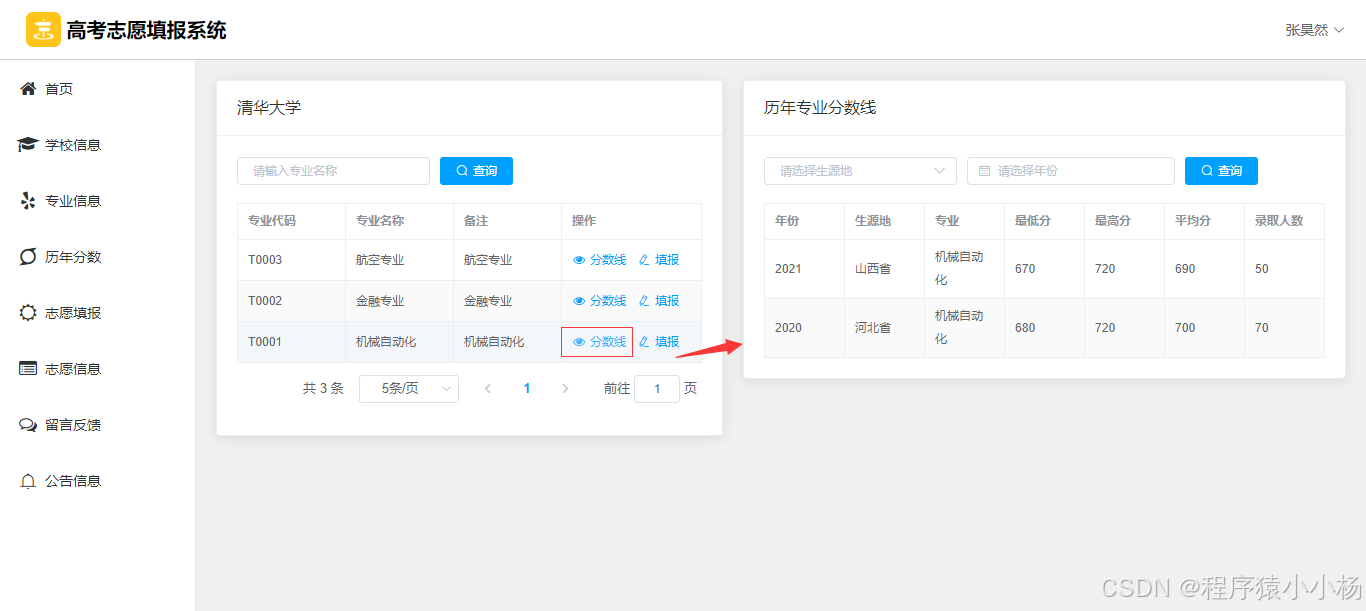
Task: Select page number 1 in pagination
Action: (527, 389)
